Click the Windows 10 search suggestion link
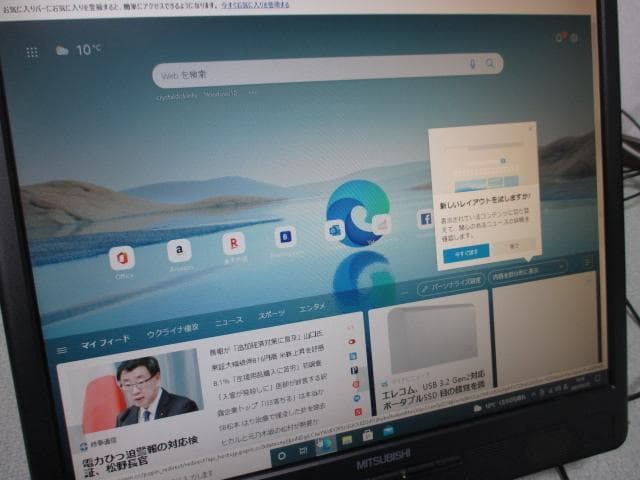Viewport: 640px width, 480px height. (x=221, y=93)
